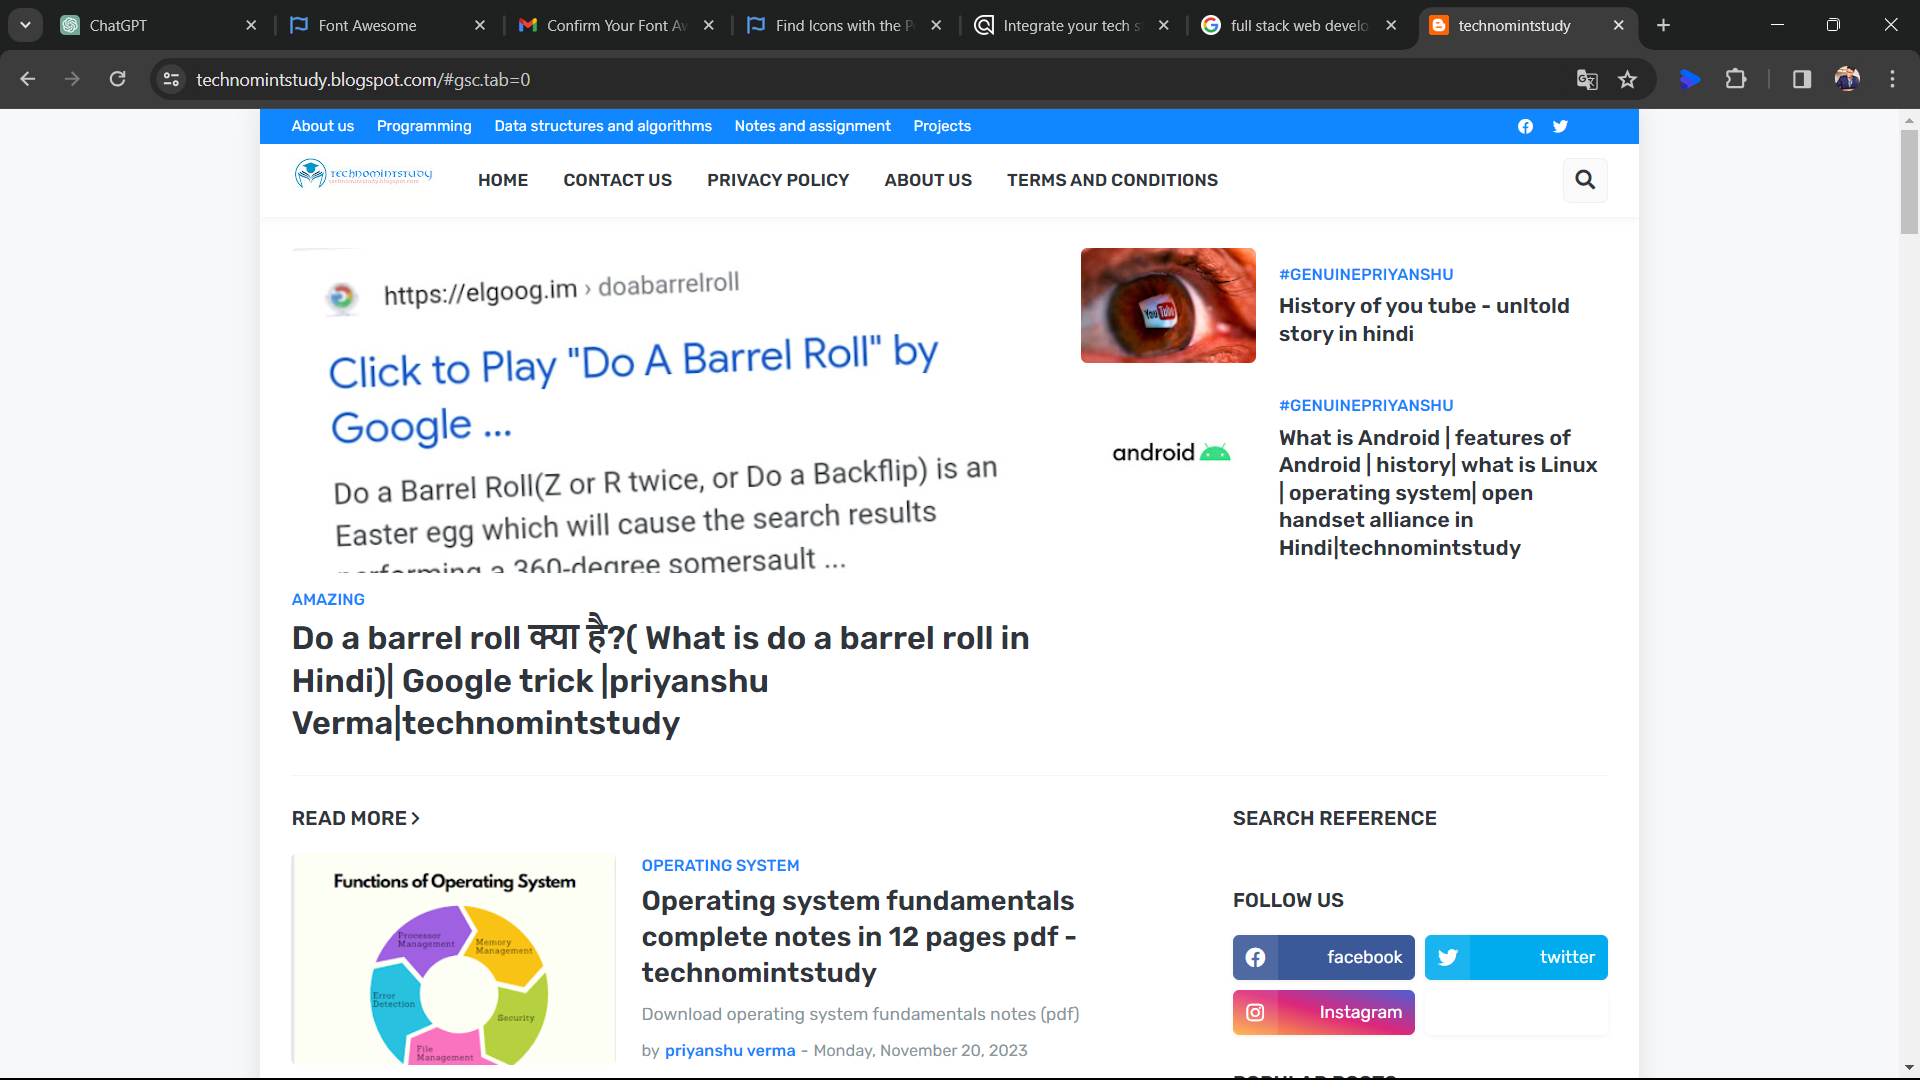Open the OPERATING SYSTEM category label
Image resolution: width=1920 pixels, height=1080 pixels.
coord(720,865)
